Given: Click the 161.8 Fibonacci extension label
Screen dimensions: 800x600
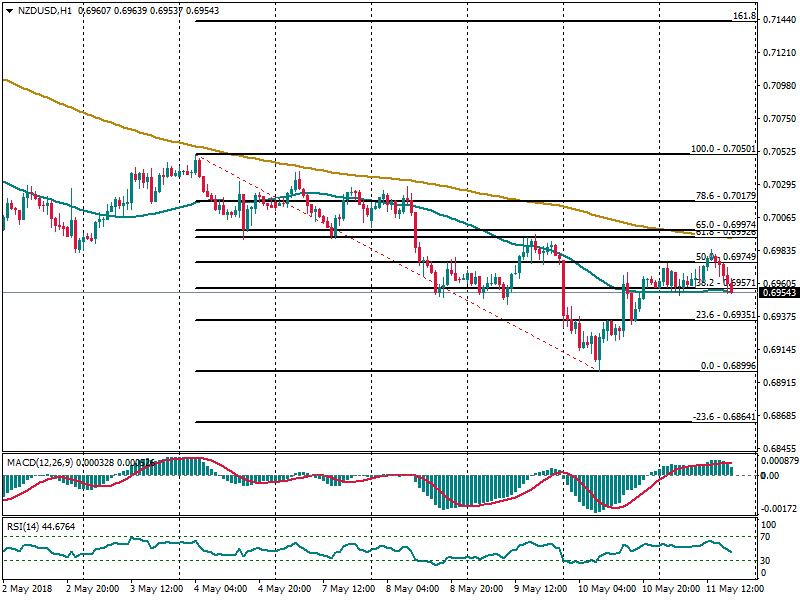Looking at the screenshot, I should click(744, 16).
